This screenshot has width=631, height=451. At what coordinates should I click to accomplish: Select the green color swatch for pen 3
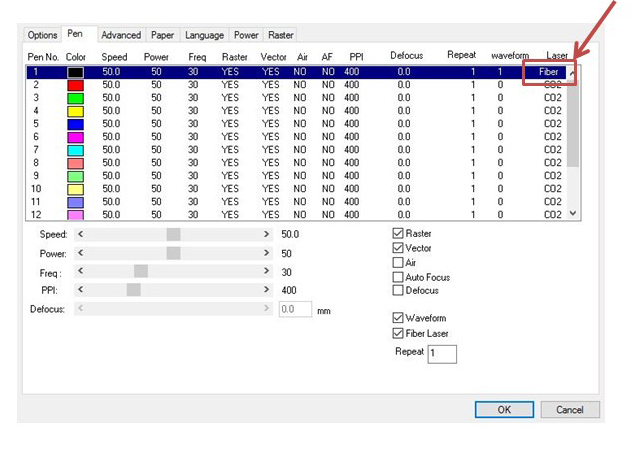(75, 98)
